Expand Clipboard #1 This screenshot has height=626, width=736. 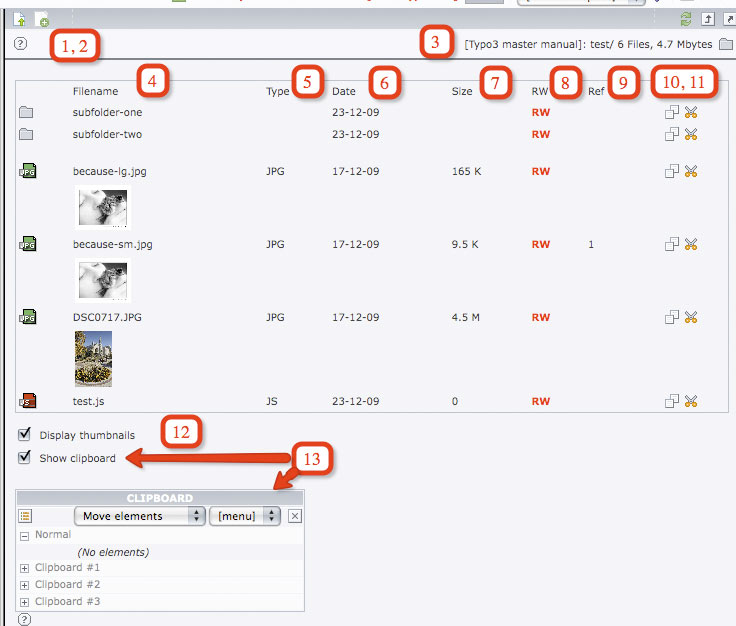(25, 568)
